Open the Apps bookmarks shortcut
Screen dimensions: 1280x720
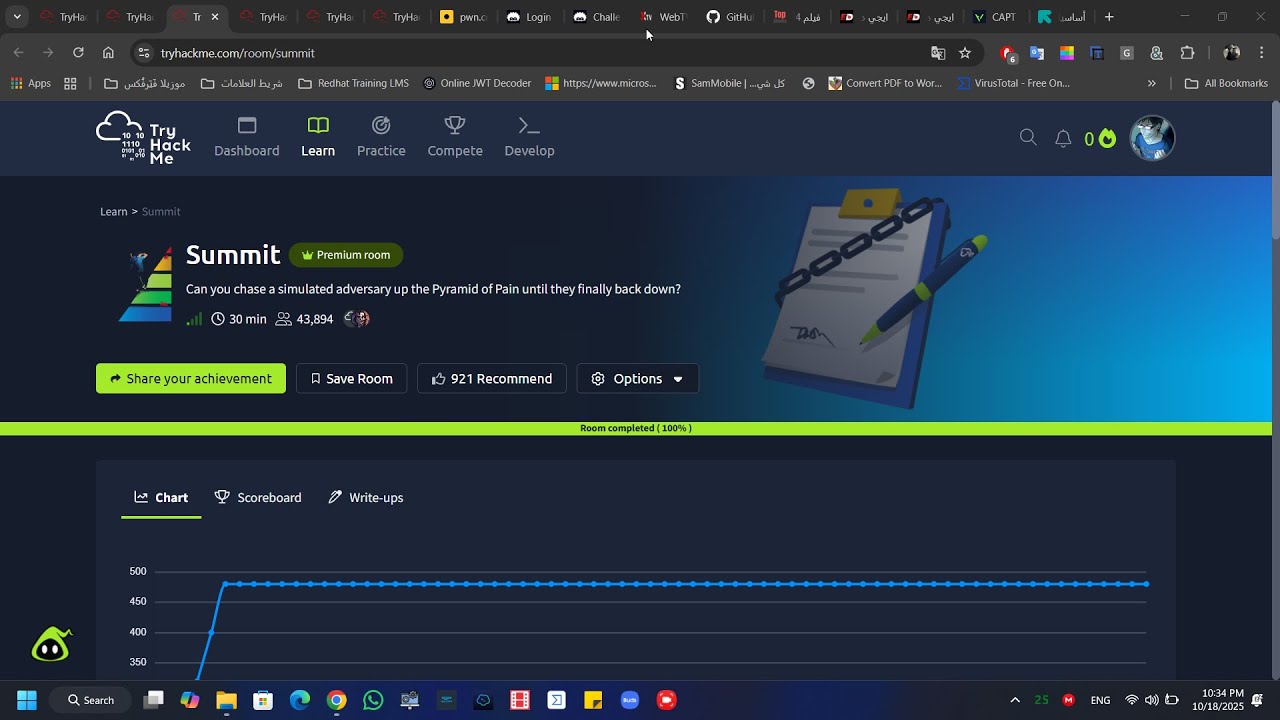point(30,84)
